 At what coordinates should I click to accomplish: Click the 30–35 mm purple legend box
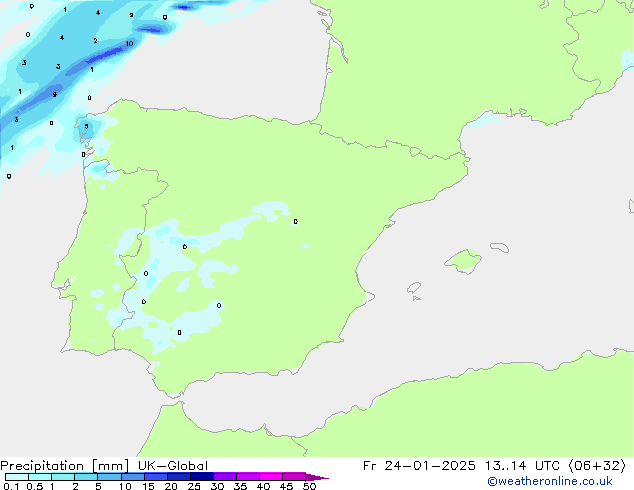point(224,477)
